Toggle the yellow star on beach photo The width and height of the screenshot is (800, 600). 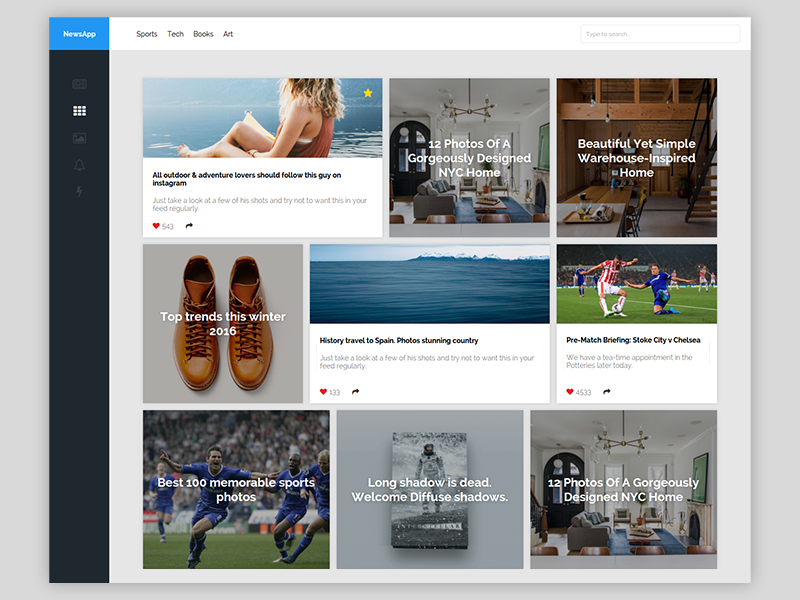368,93
